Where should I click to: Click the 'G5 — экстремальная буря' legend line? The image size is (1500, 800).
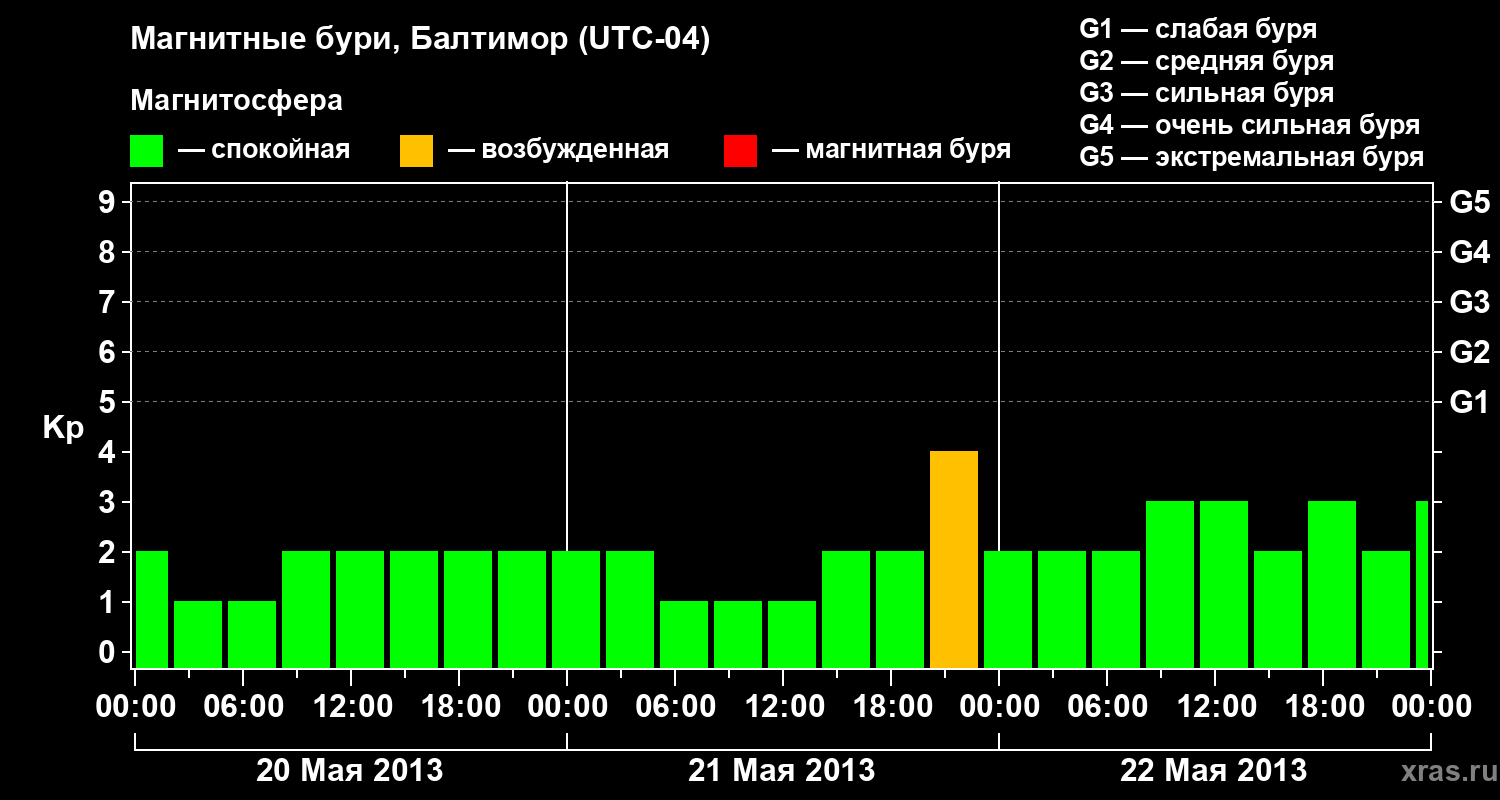coord(1252,157)
